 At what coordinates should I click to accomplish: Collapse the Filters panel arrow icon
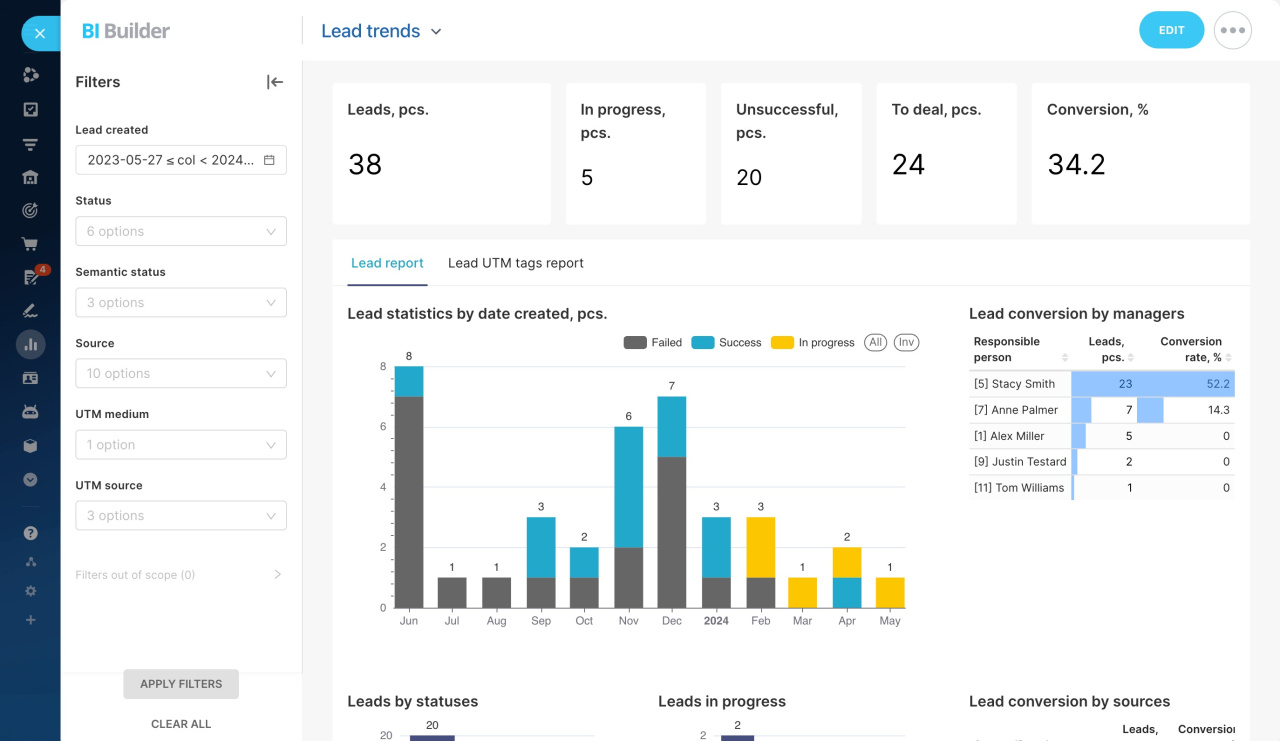(274, 82)
